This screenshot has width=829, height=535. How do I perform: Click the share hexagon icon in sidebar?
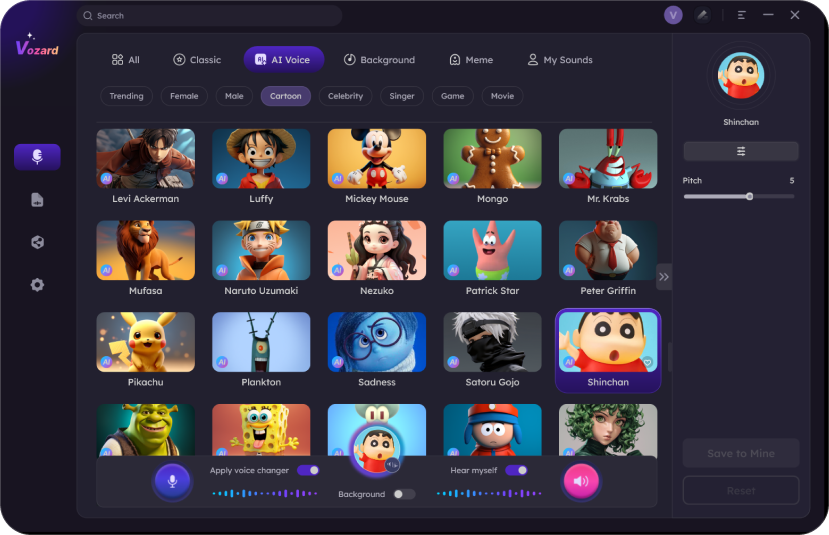[x=37, y=242]
